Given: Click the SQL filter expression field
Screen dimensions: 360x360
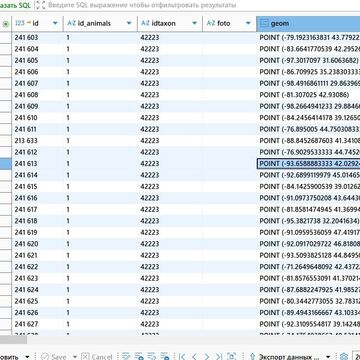Looking at the screenshot, I should [x=203, y=5].
